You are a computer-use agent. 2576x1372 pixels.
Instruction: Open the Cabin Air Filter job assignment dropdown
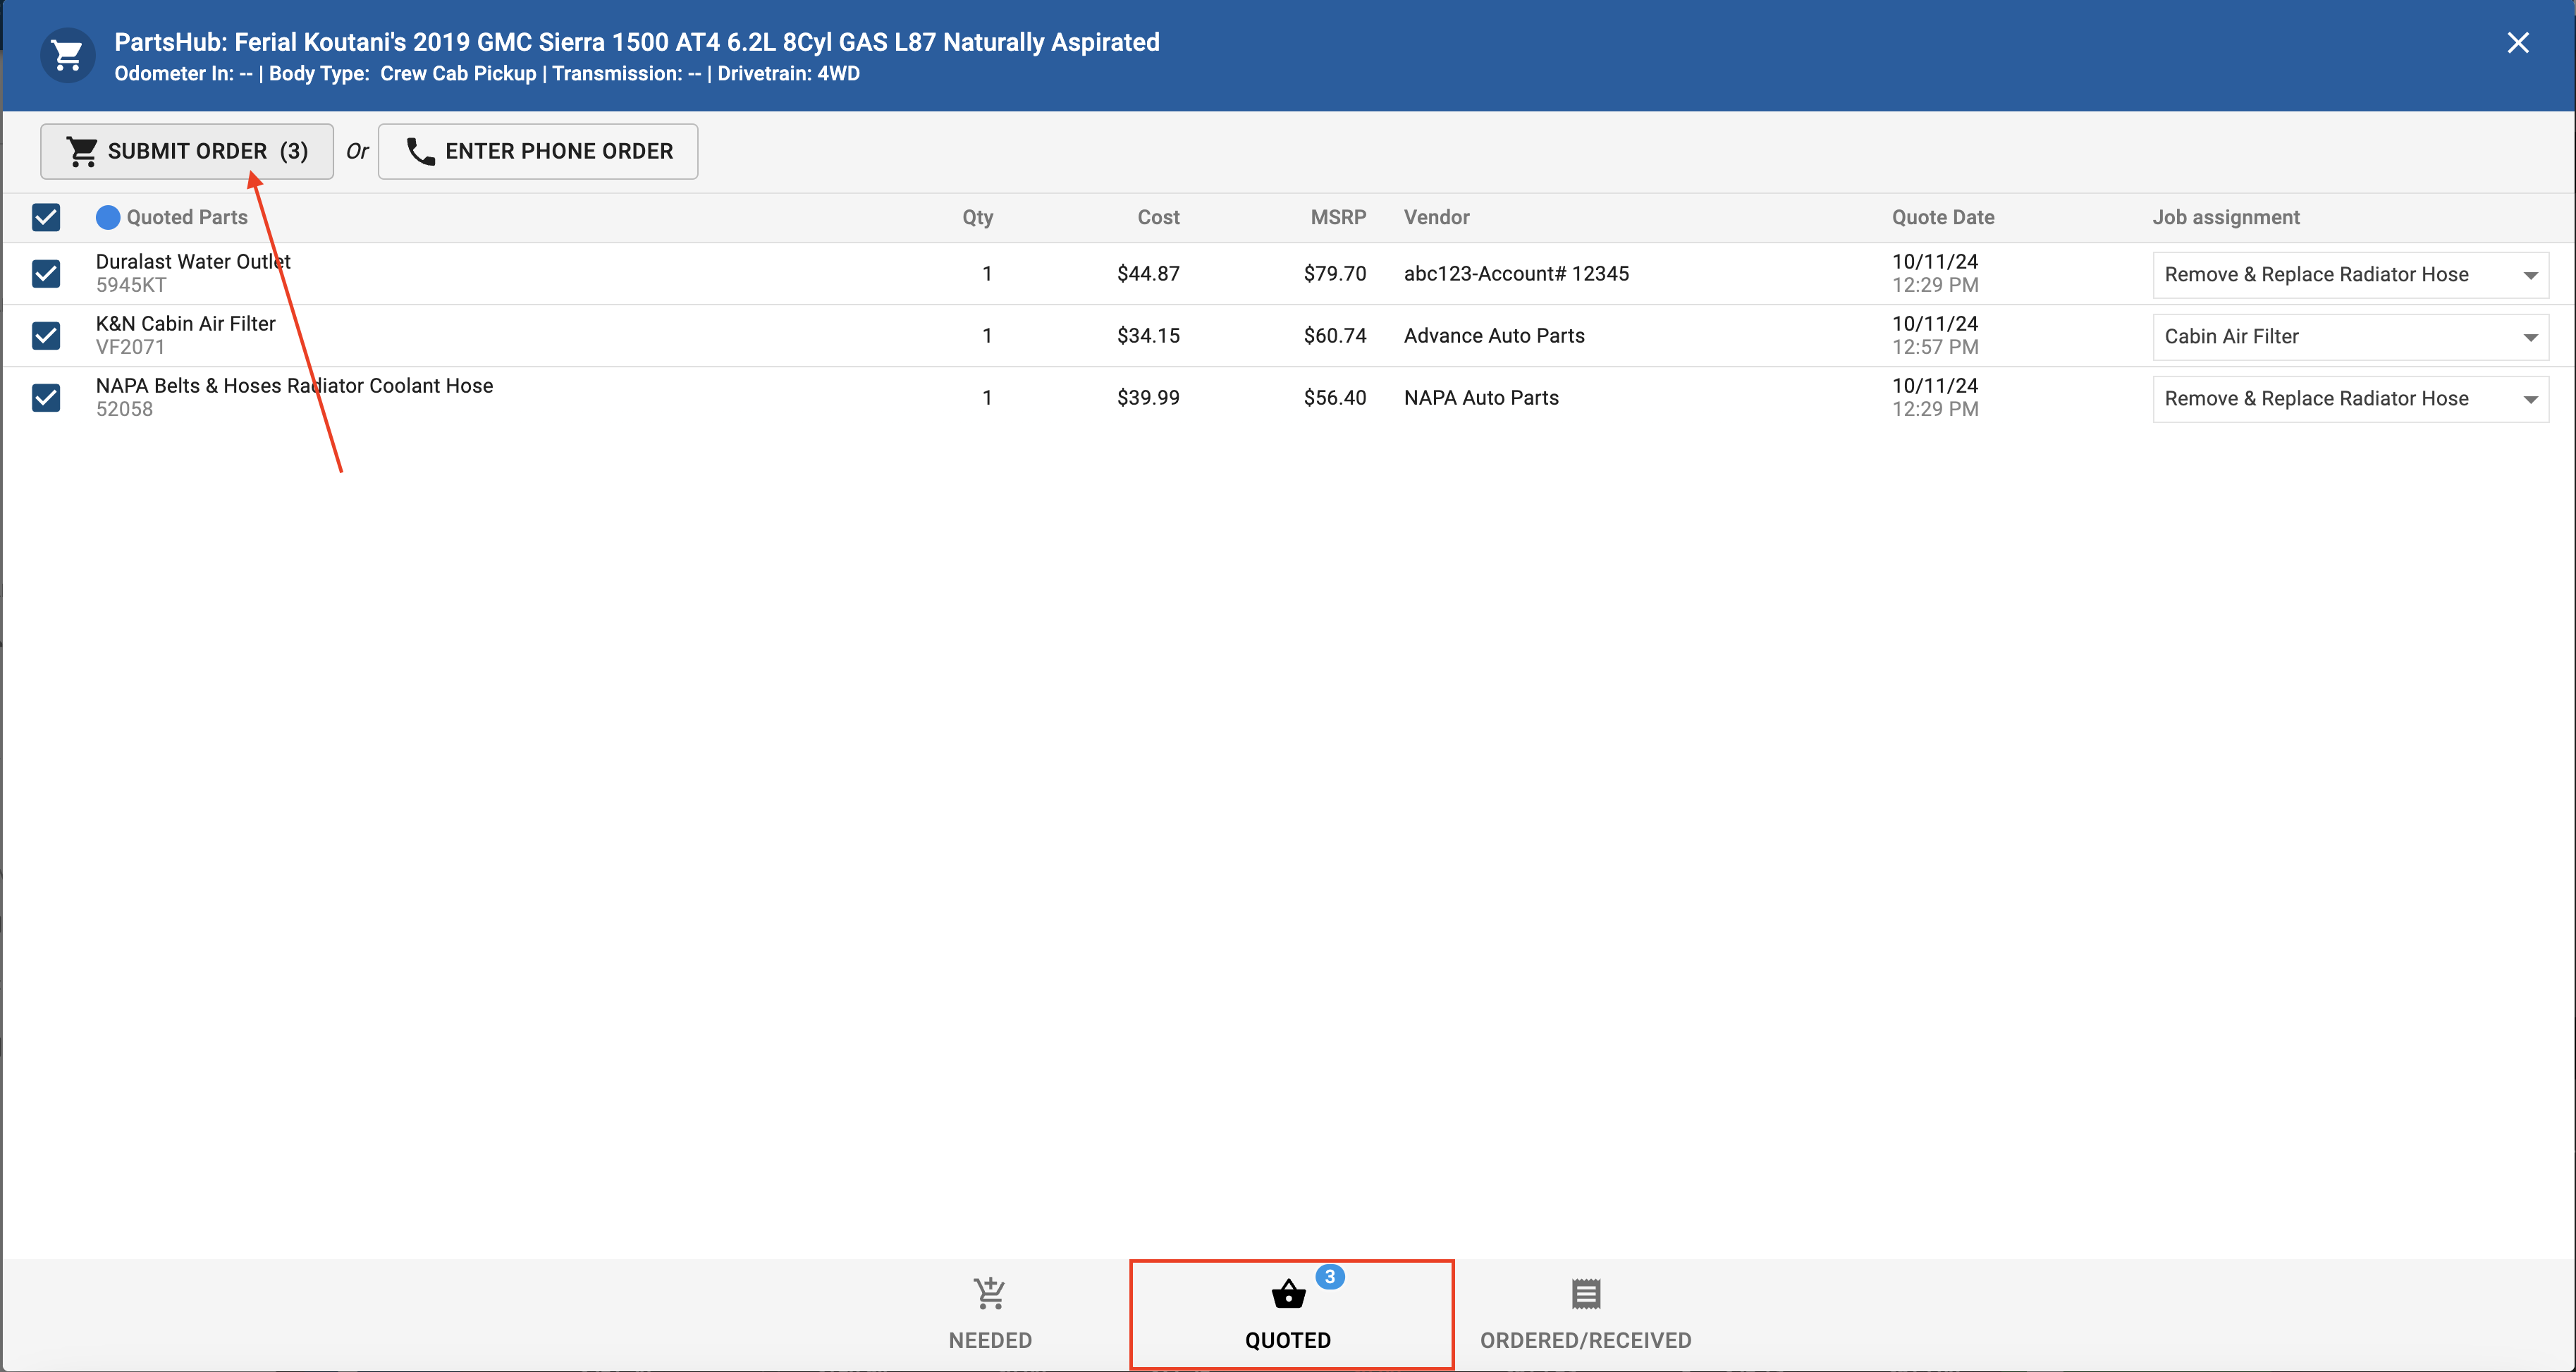click(x=2350, y=336)
